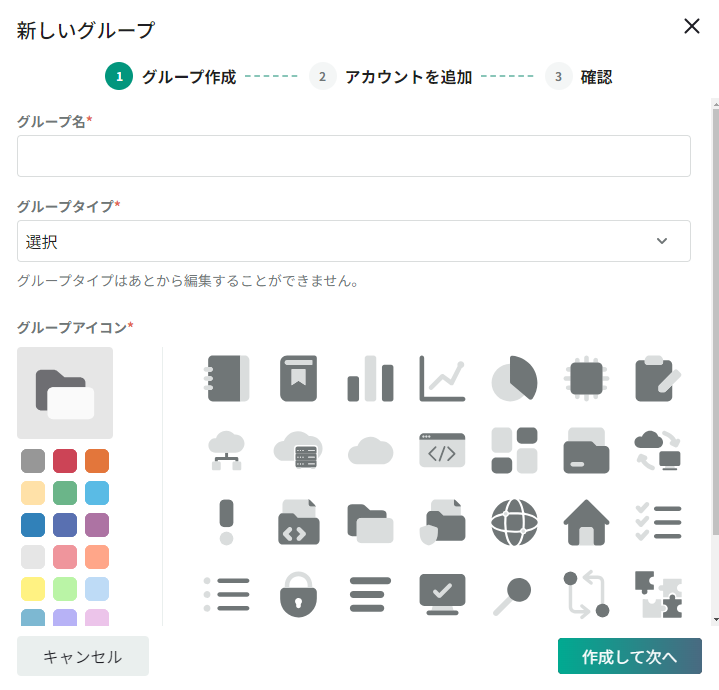Select the purple color swatch

tap(97, 525)
